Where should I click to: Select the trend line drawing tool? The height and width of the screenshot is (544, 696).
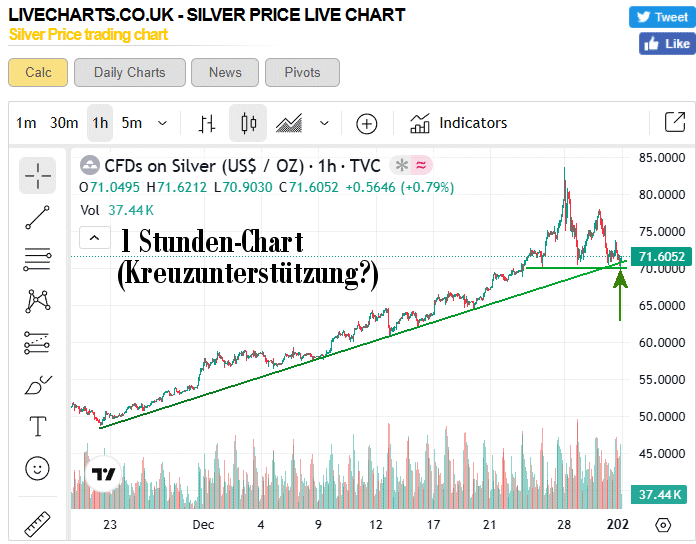point(38,217)
